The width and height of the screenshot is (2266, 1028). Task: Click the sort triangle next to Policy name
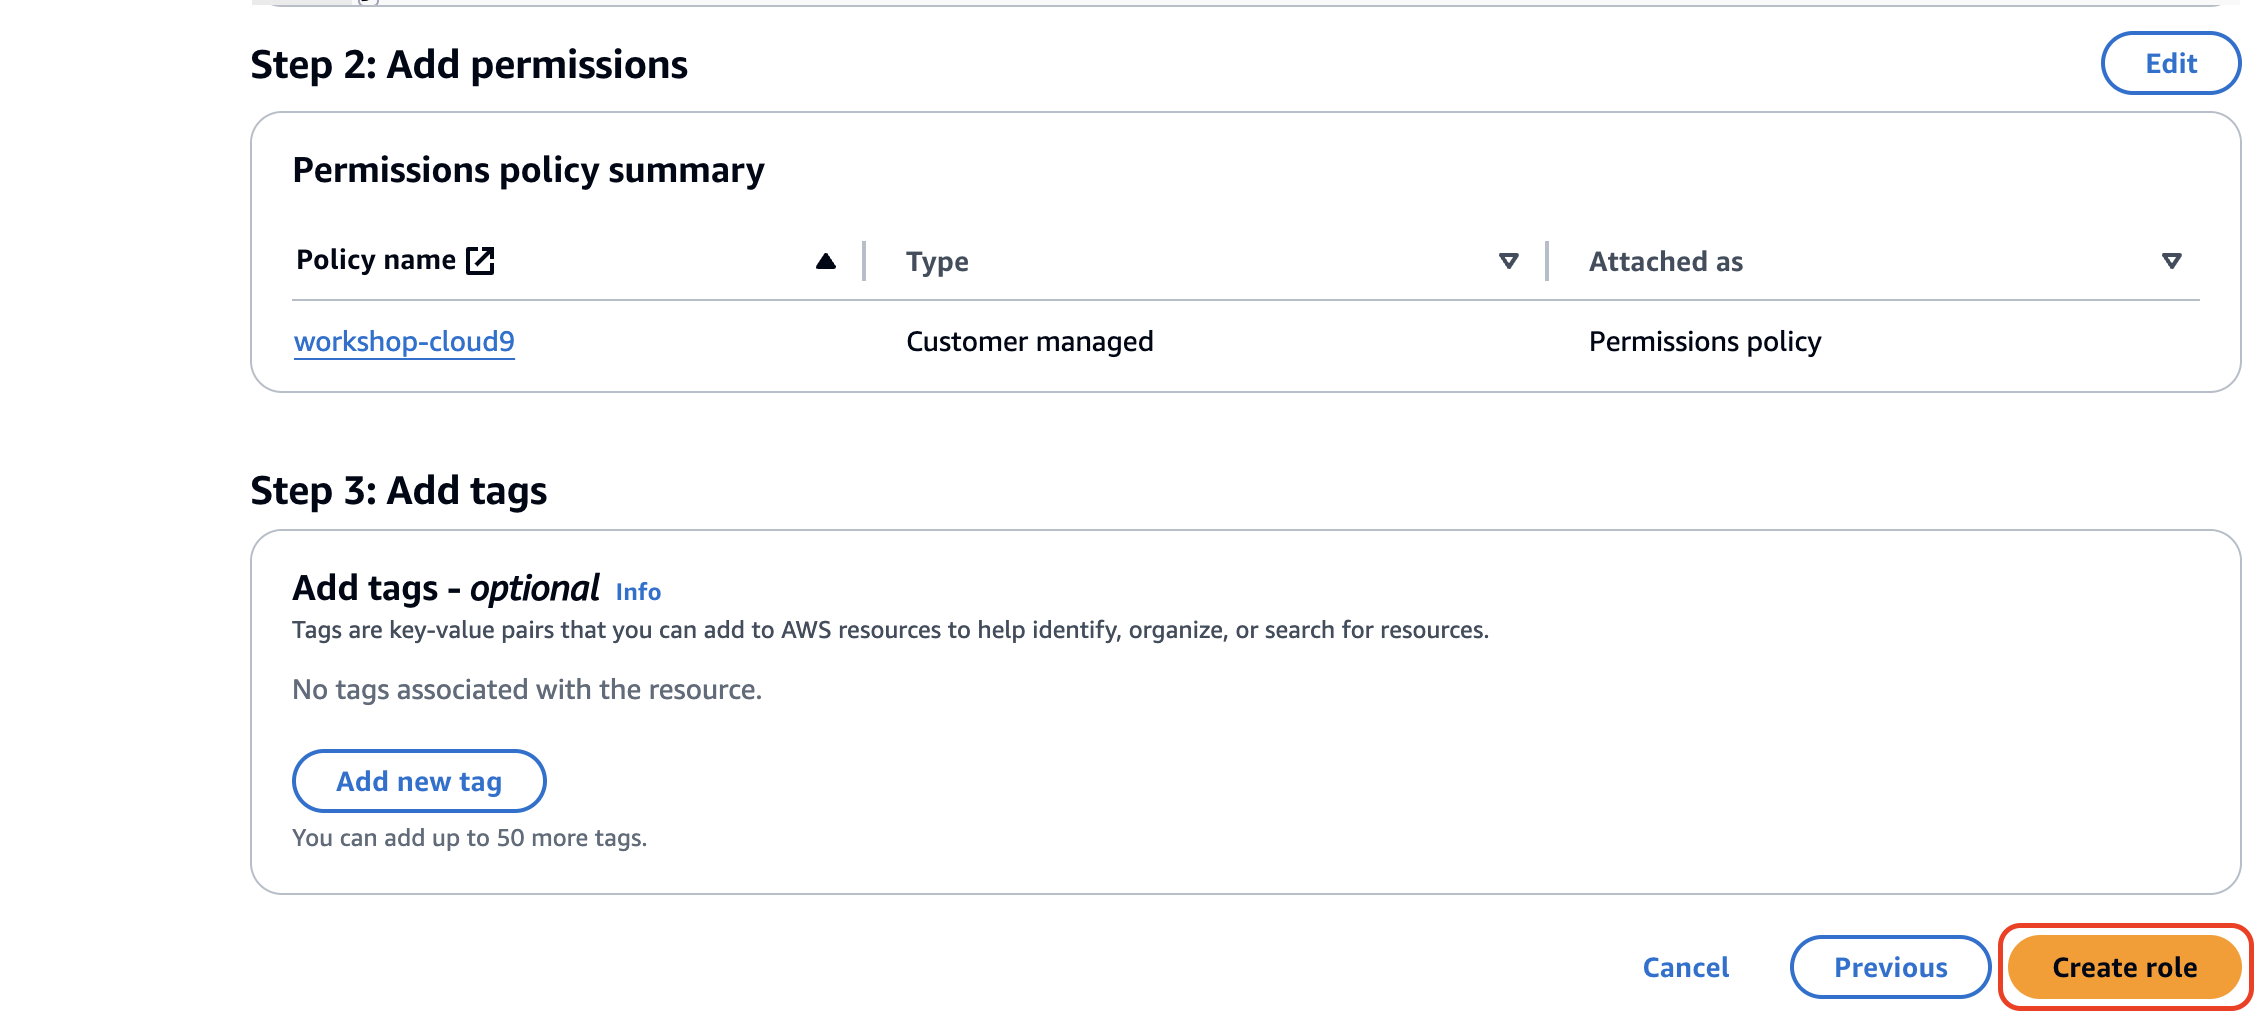(x=825, y=261)
